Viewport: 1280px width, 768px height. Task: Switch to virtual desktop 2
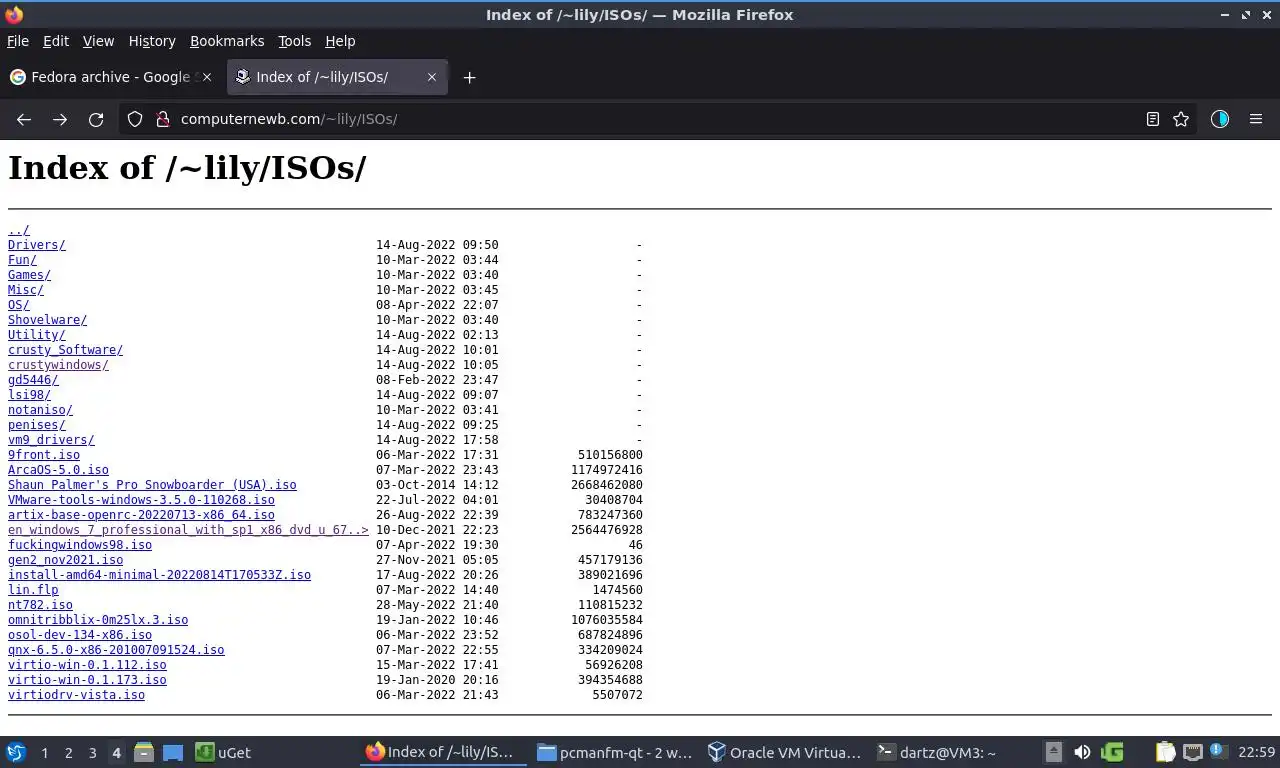click(x=68, y=753)
